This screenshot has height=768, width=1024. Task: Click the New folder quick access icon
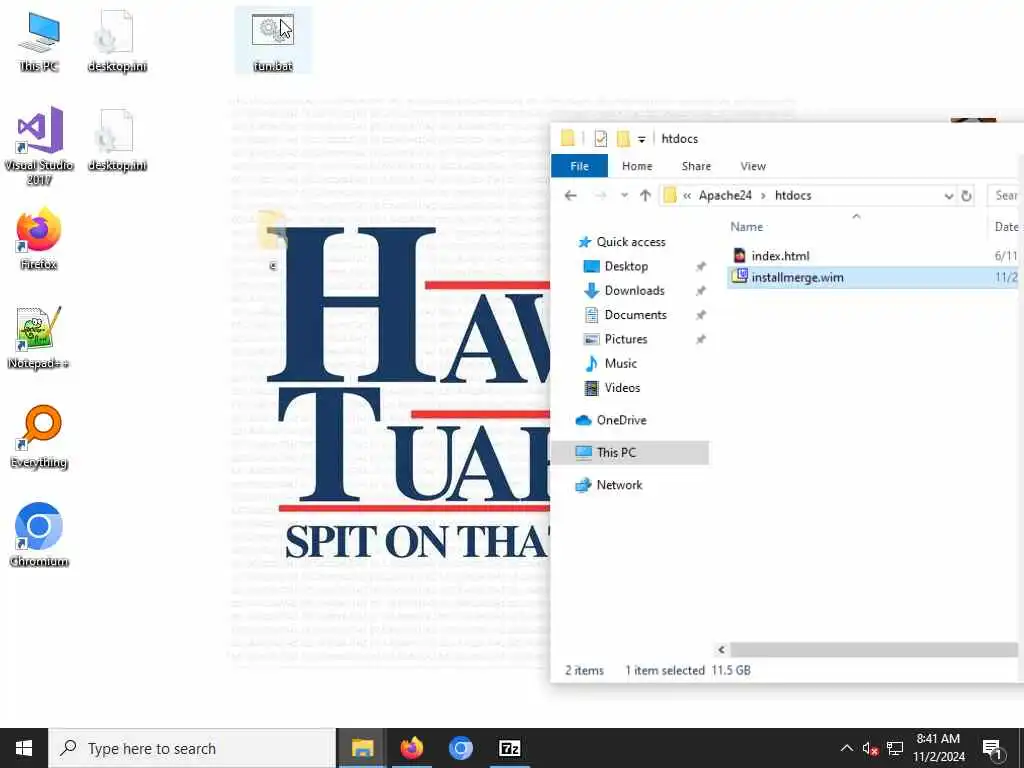tap(623, 138)
